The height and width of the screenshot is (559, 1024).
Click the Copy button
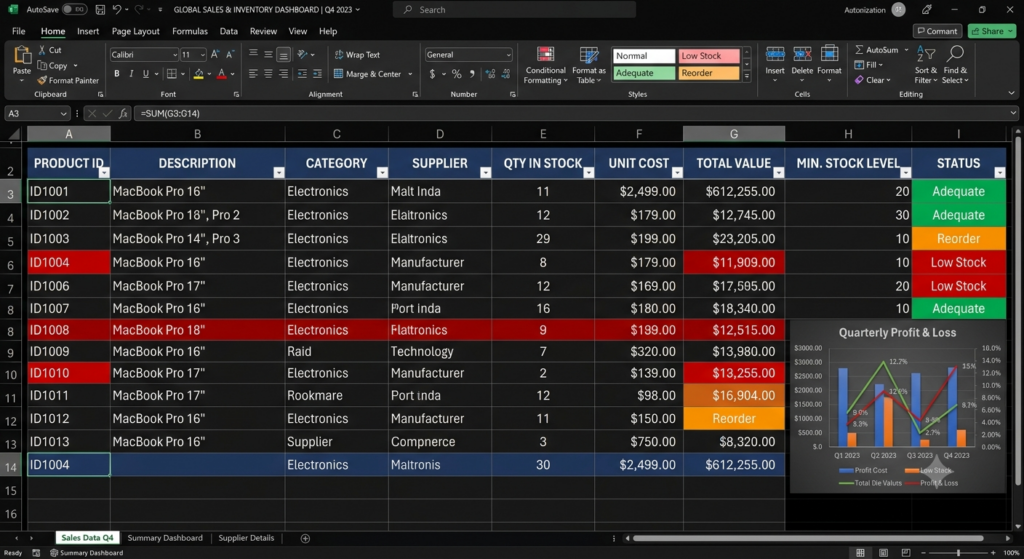(57, 65)
